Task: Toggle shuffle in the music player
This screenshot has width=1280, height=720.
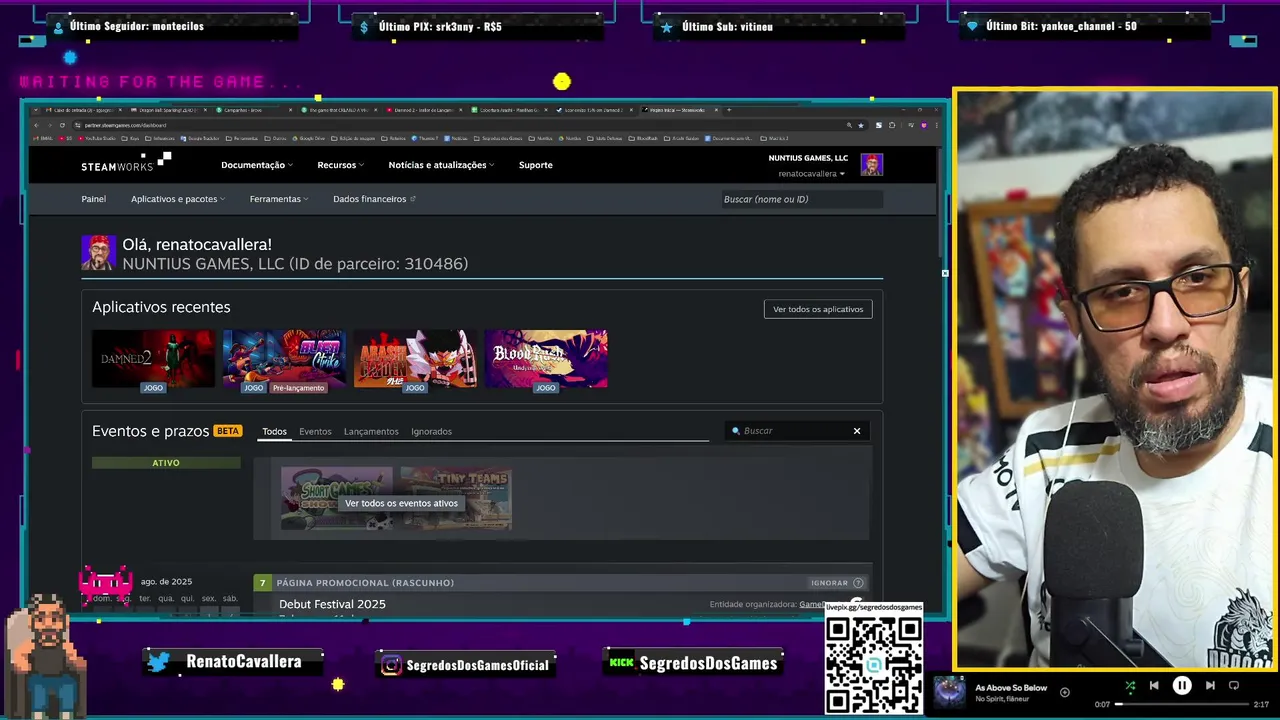Action: [x=1130, y=686]
